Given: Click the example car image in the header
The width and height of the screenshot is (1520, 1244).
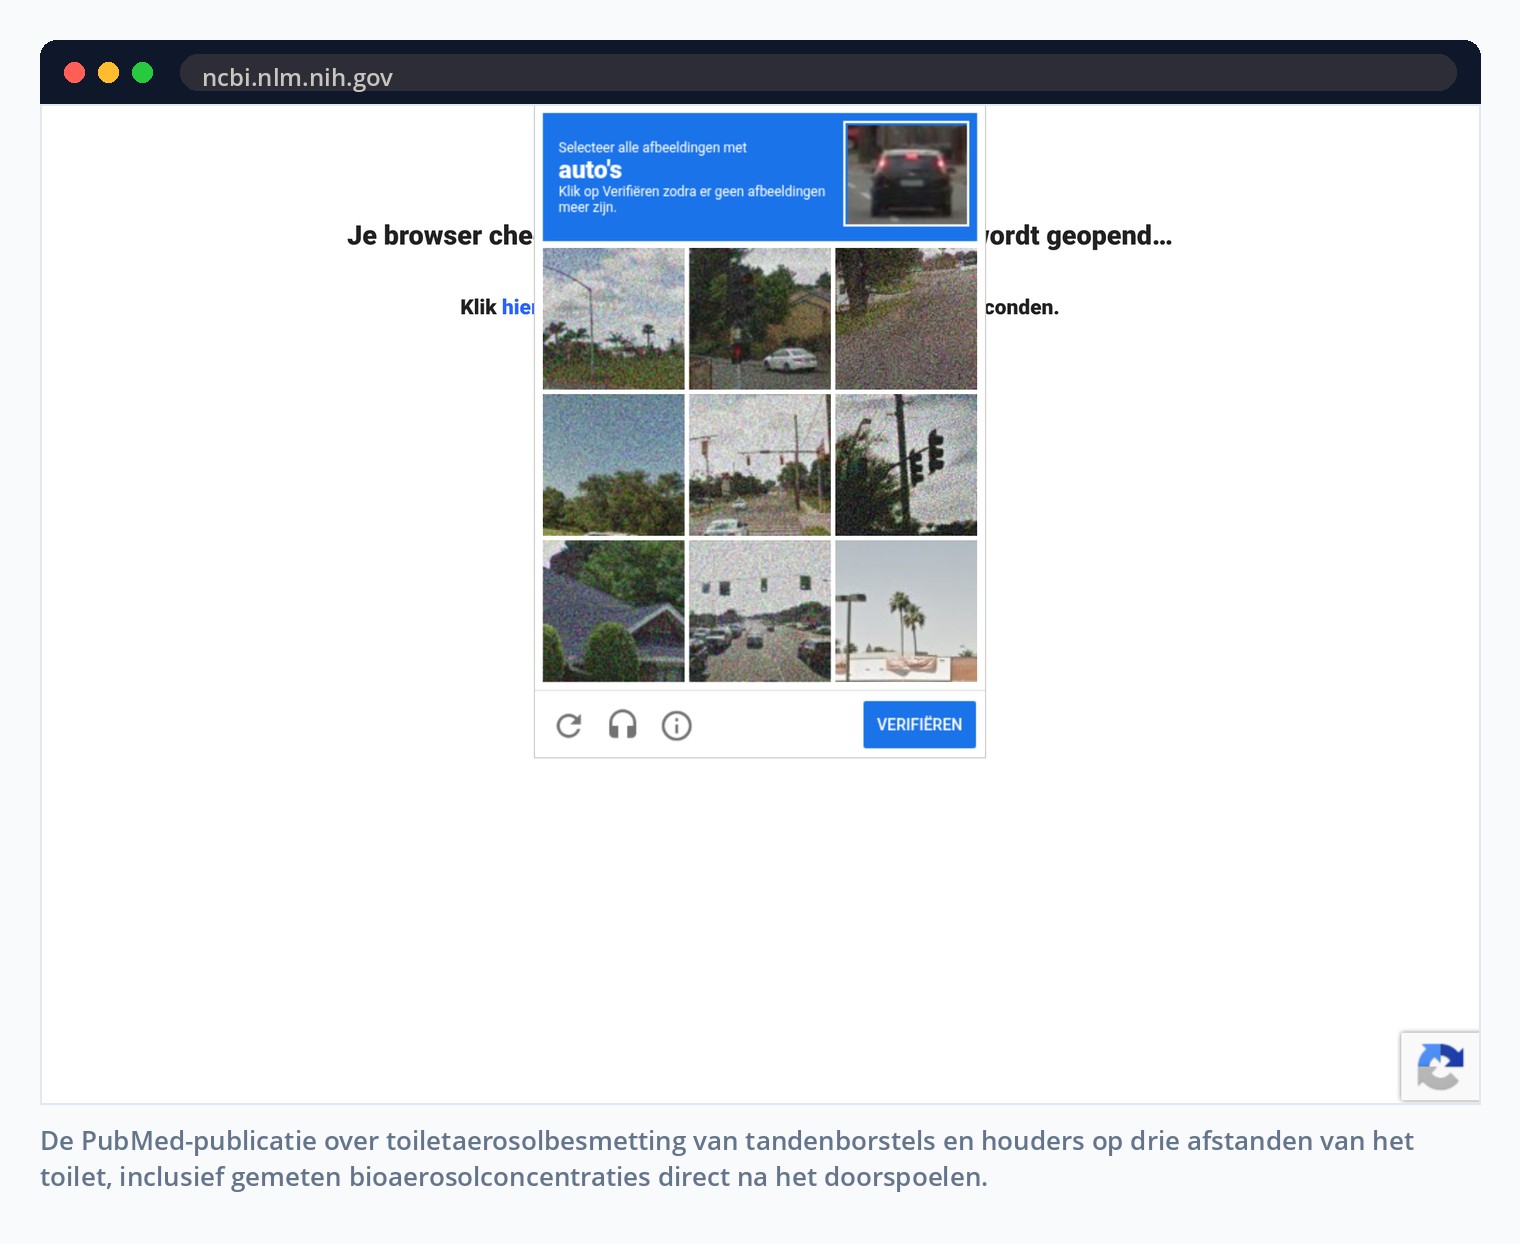Looking at the screenshot, I should (907, 174).
